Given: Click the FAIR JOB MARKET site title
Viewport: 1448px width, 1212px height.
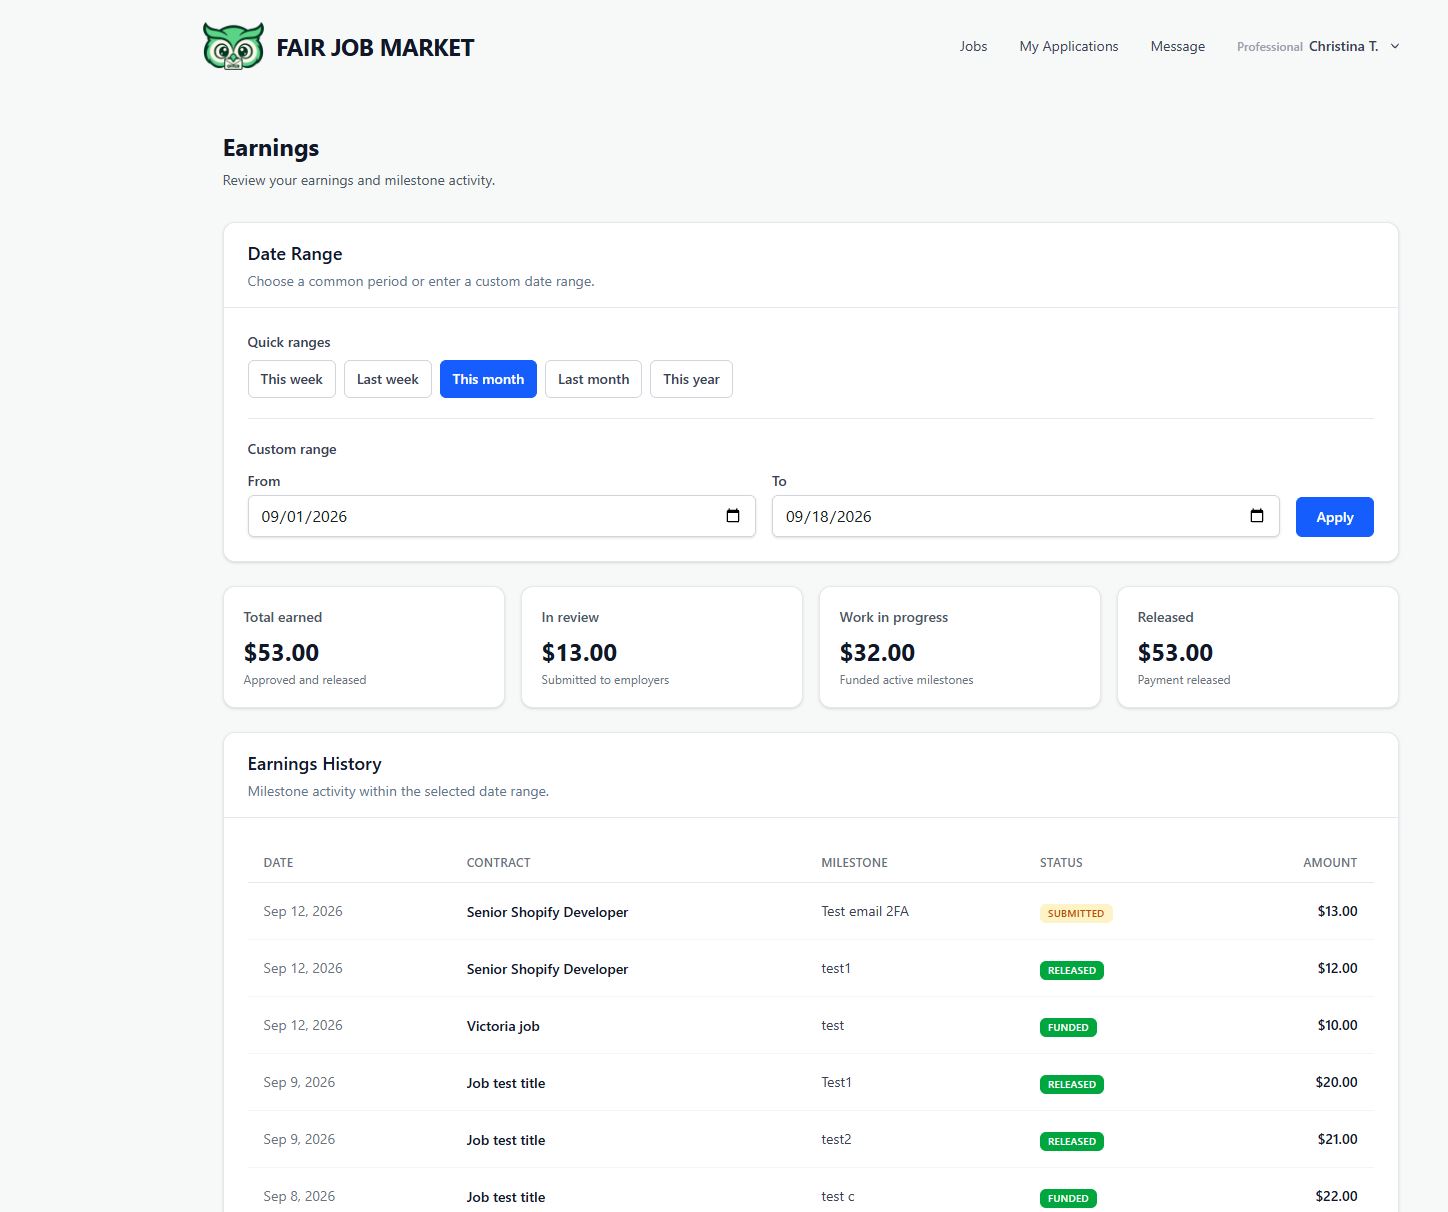Looking at the screenshot, I should point(375,47).
